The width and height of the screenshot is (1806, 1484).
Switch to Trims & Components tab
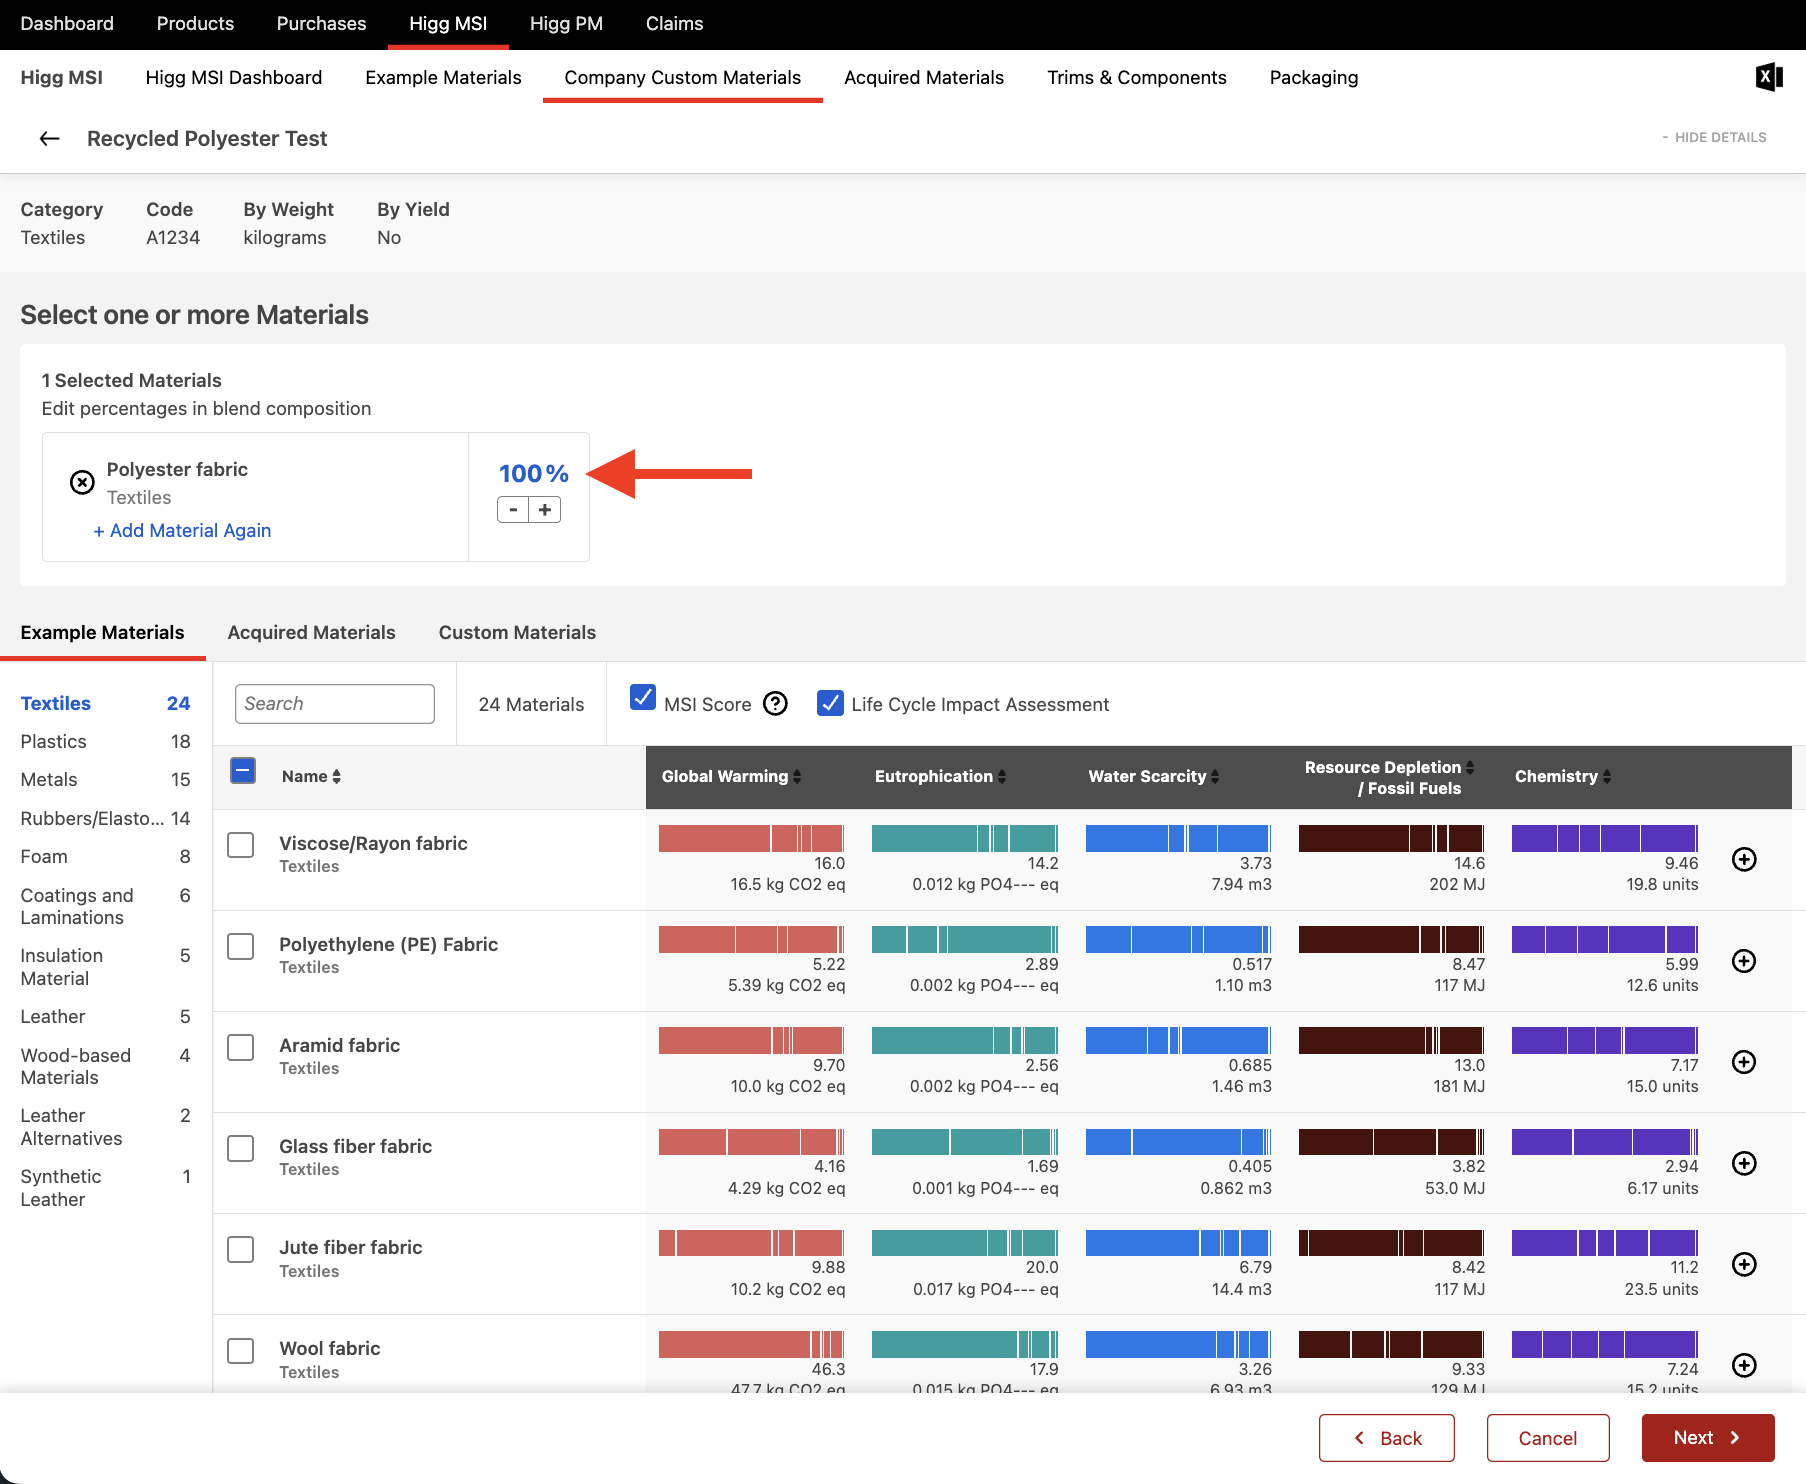(x=1137, y=77)
